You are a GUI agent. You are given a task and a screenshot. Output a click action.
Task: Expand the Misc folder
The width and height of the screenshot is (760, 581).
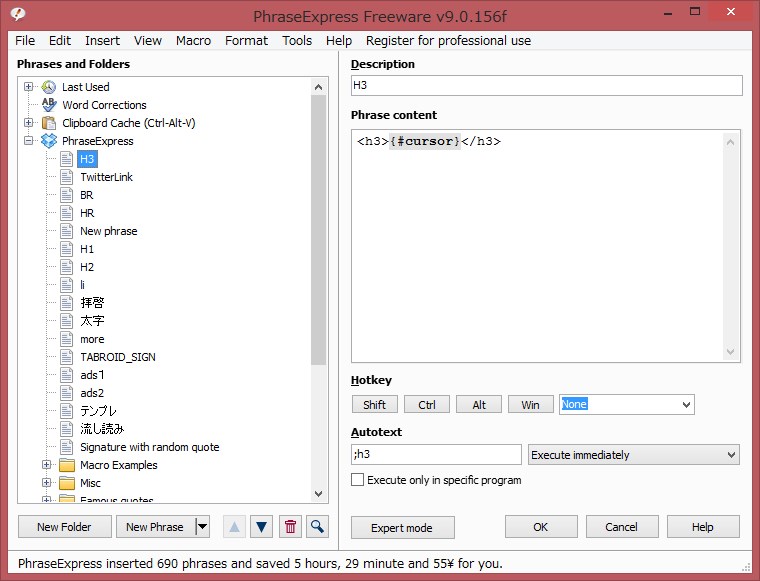(47, 483)
